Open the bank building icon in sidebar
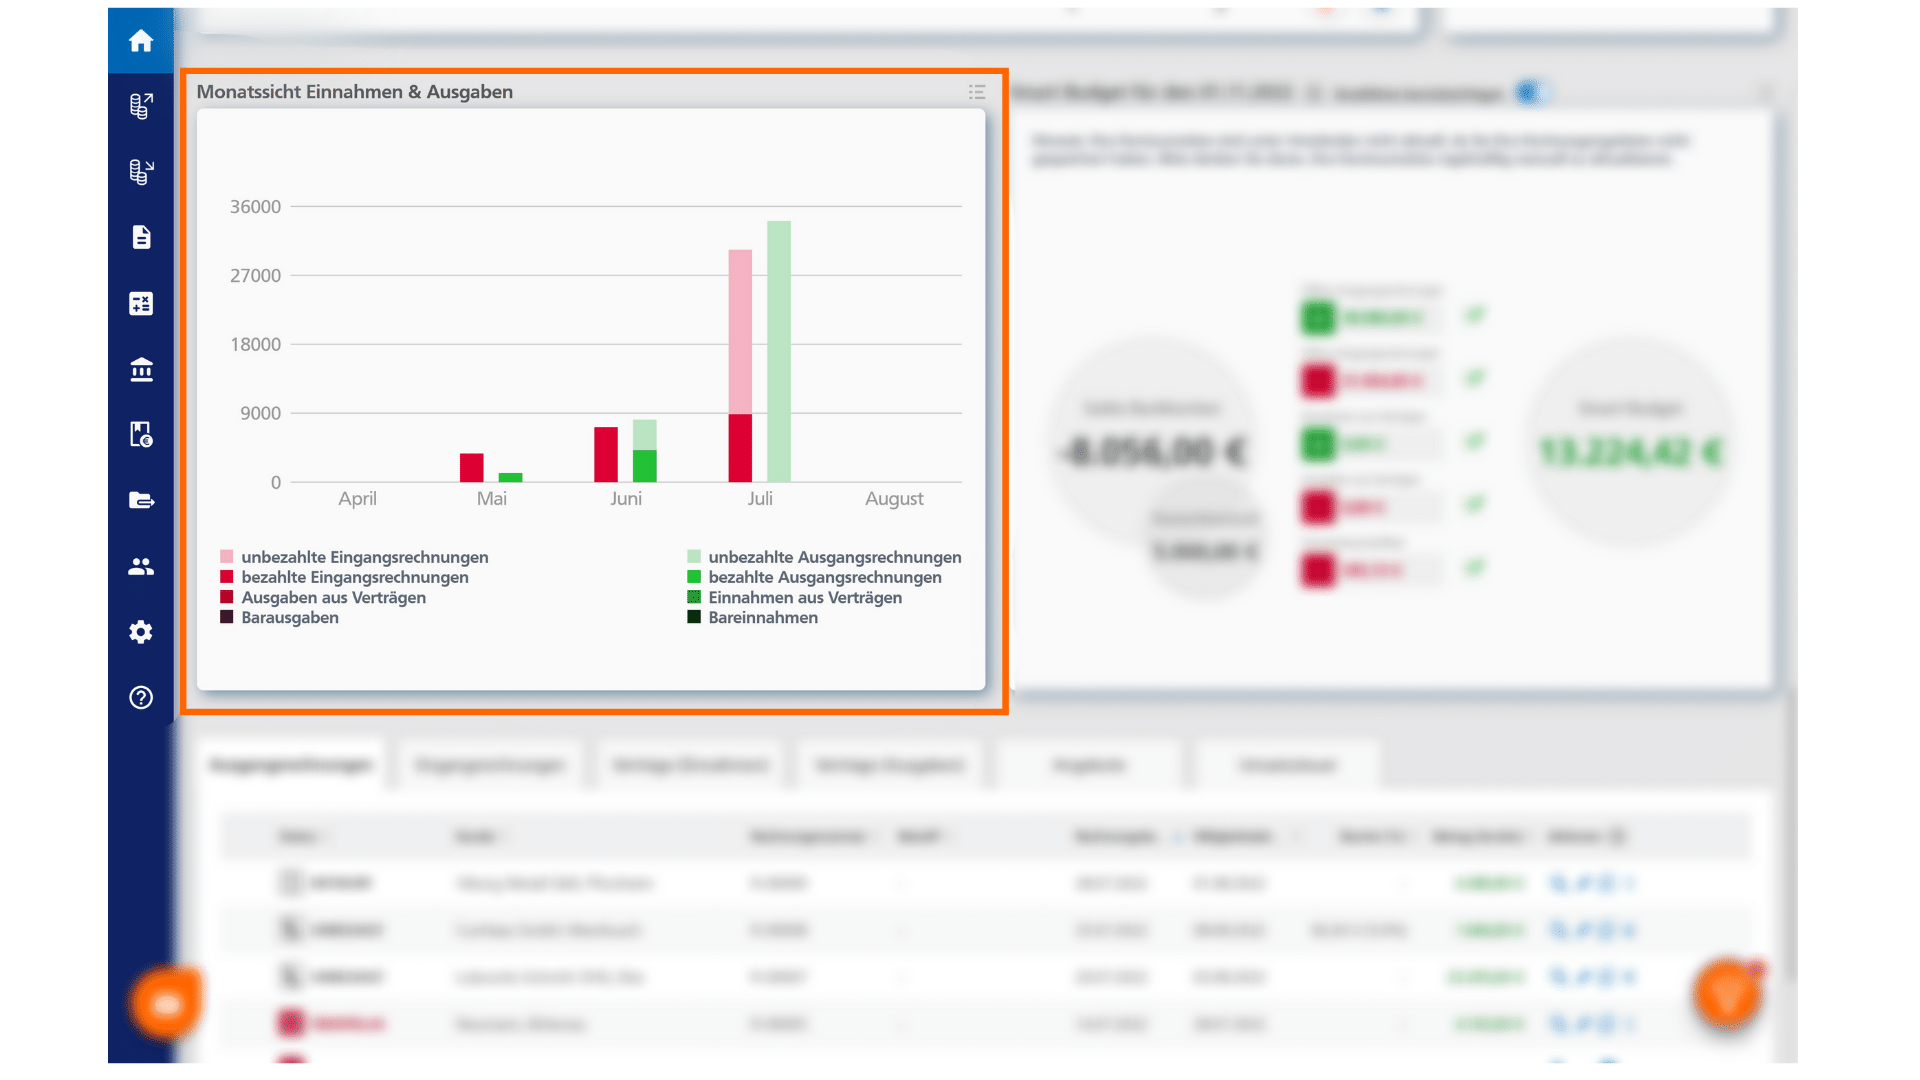Image resolution: width=1920 pixels, height=1080 pixels. tap(141, 369)
